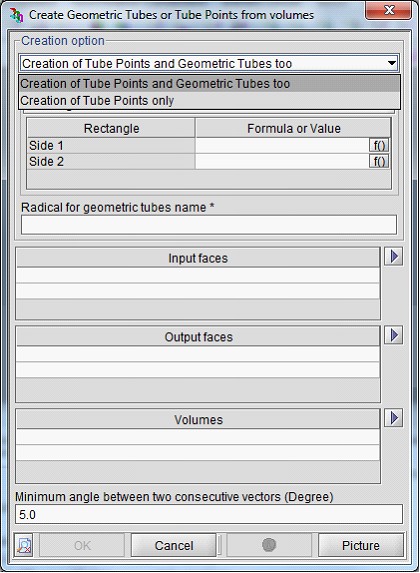Click the Minimum angle field showing 5.0

point(209,514)
